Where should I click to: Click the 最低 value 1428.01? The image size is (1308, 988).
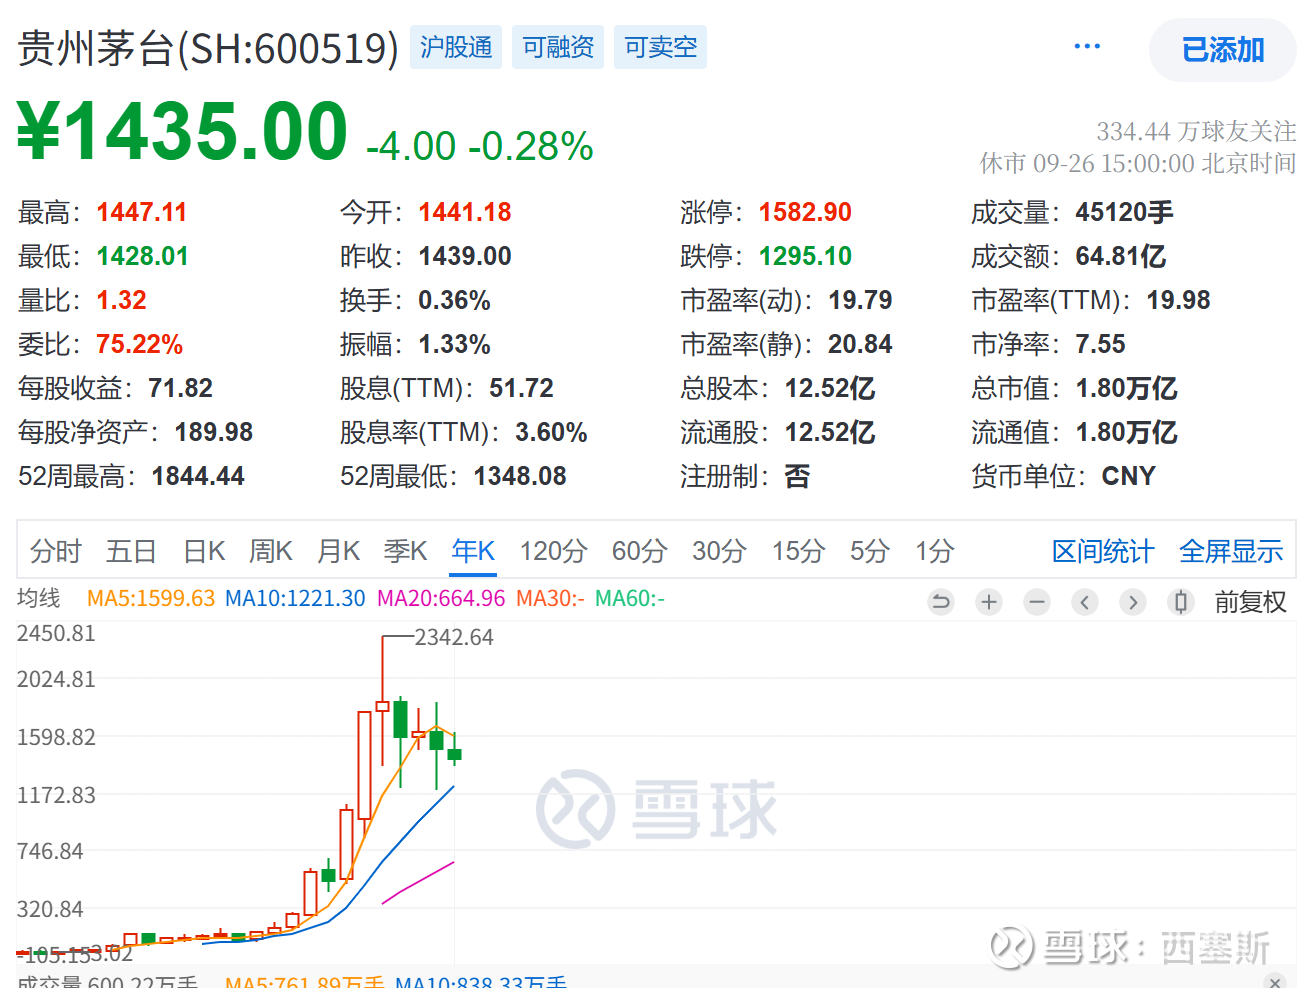click(x=142, y=256)
